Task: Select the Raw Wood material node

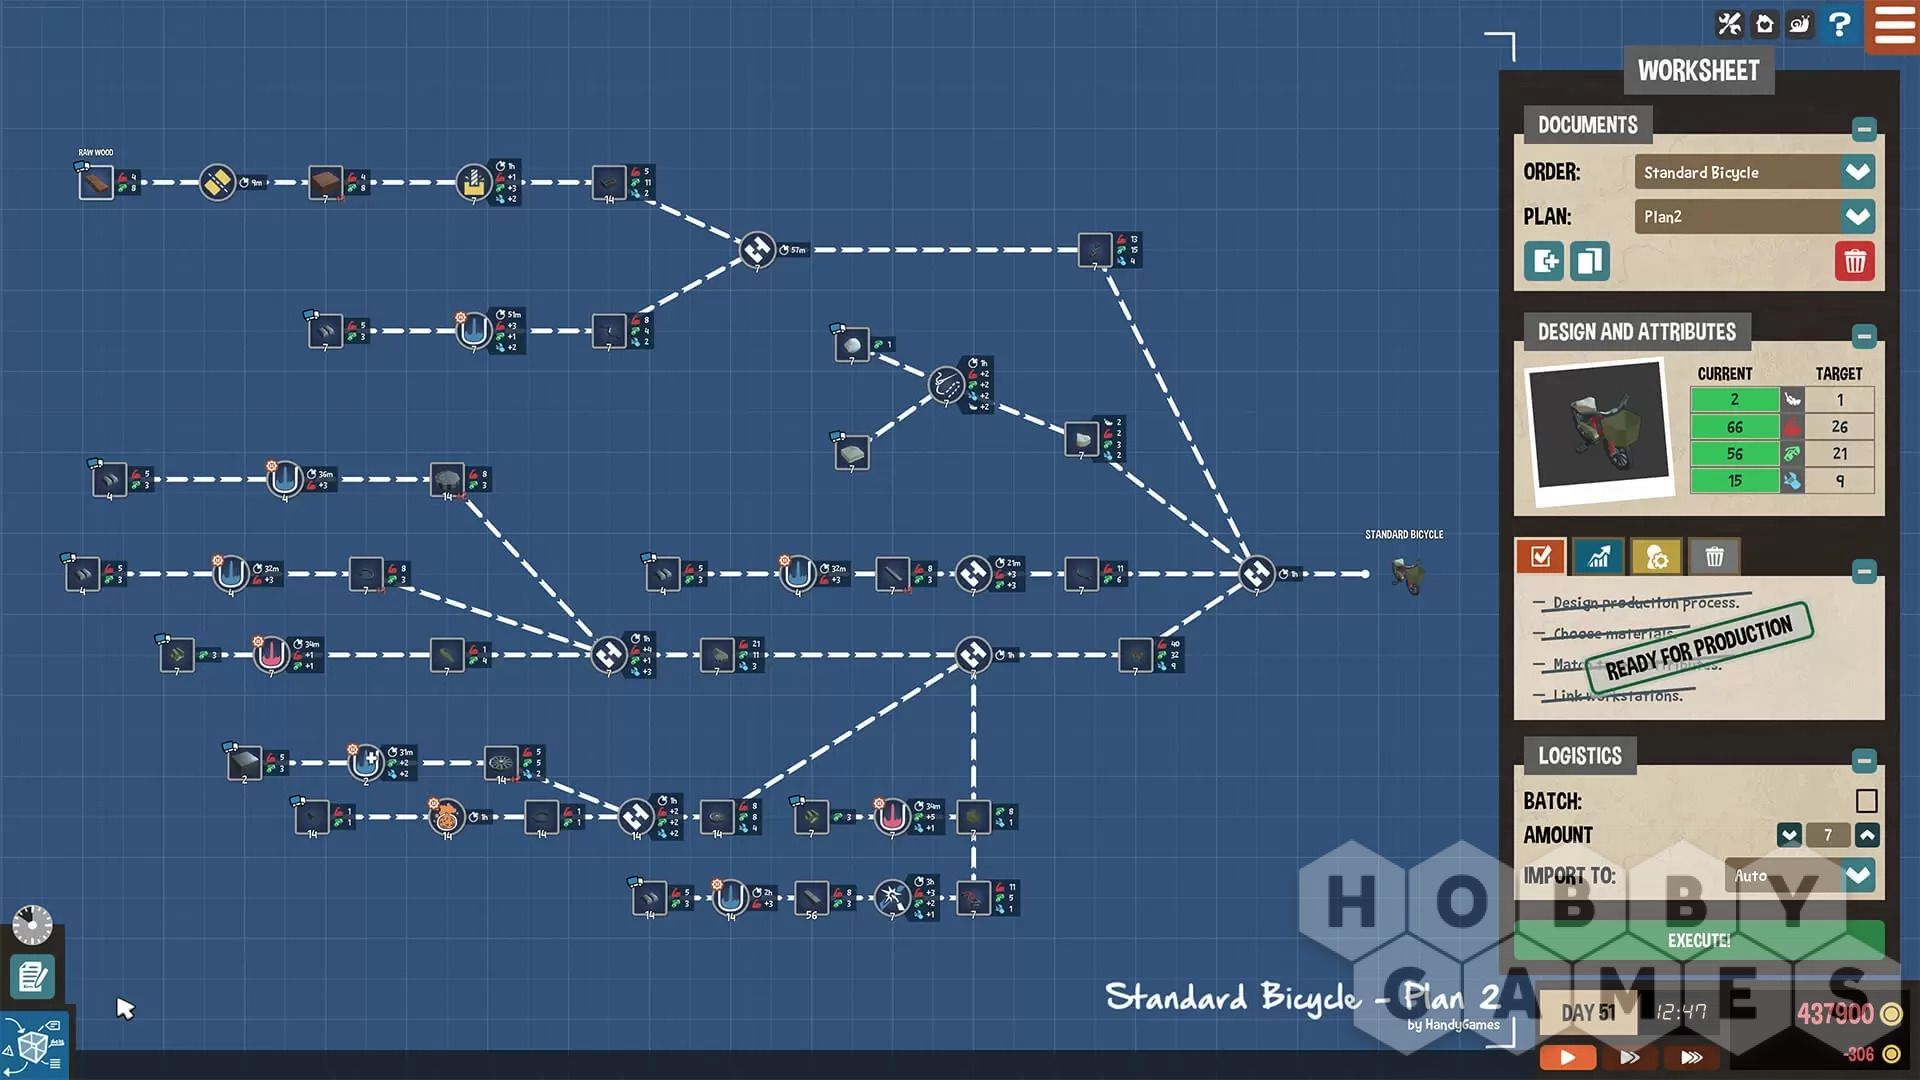Action: [96, 183]
